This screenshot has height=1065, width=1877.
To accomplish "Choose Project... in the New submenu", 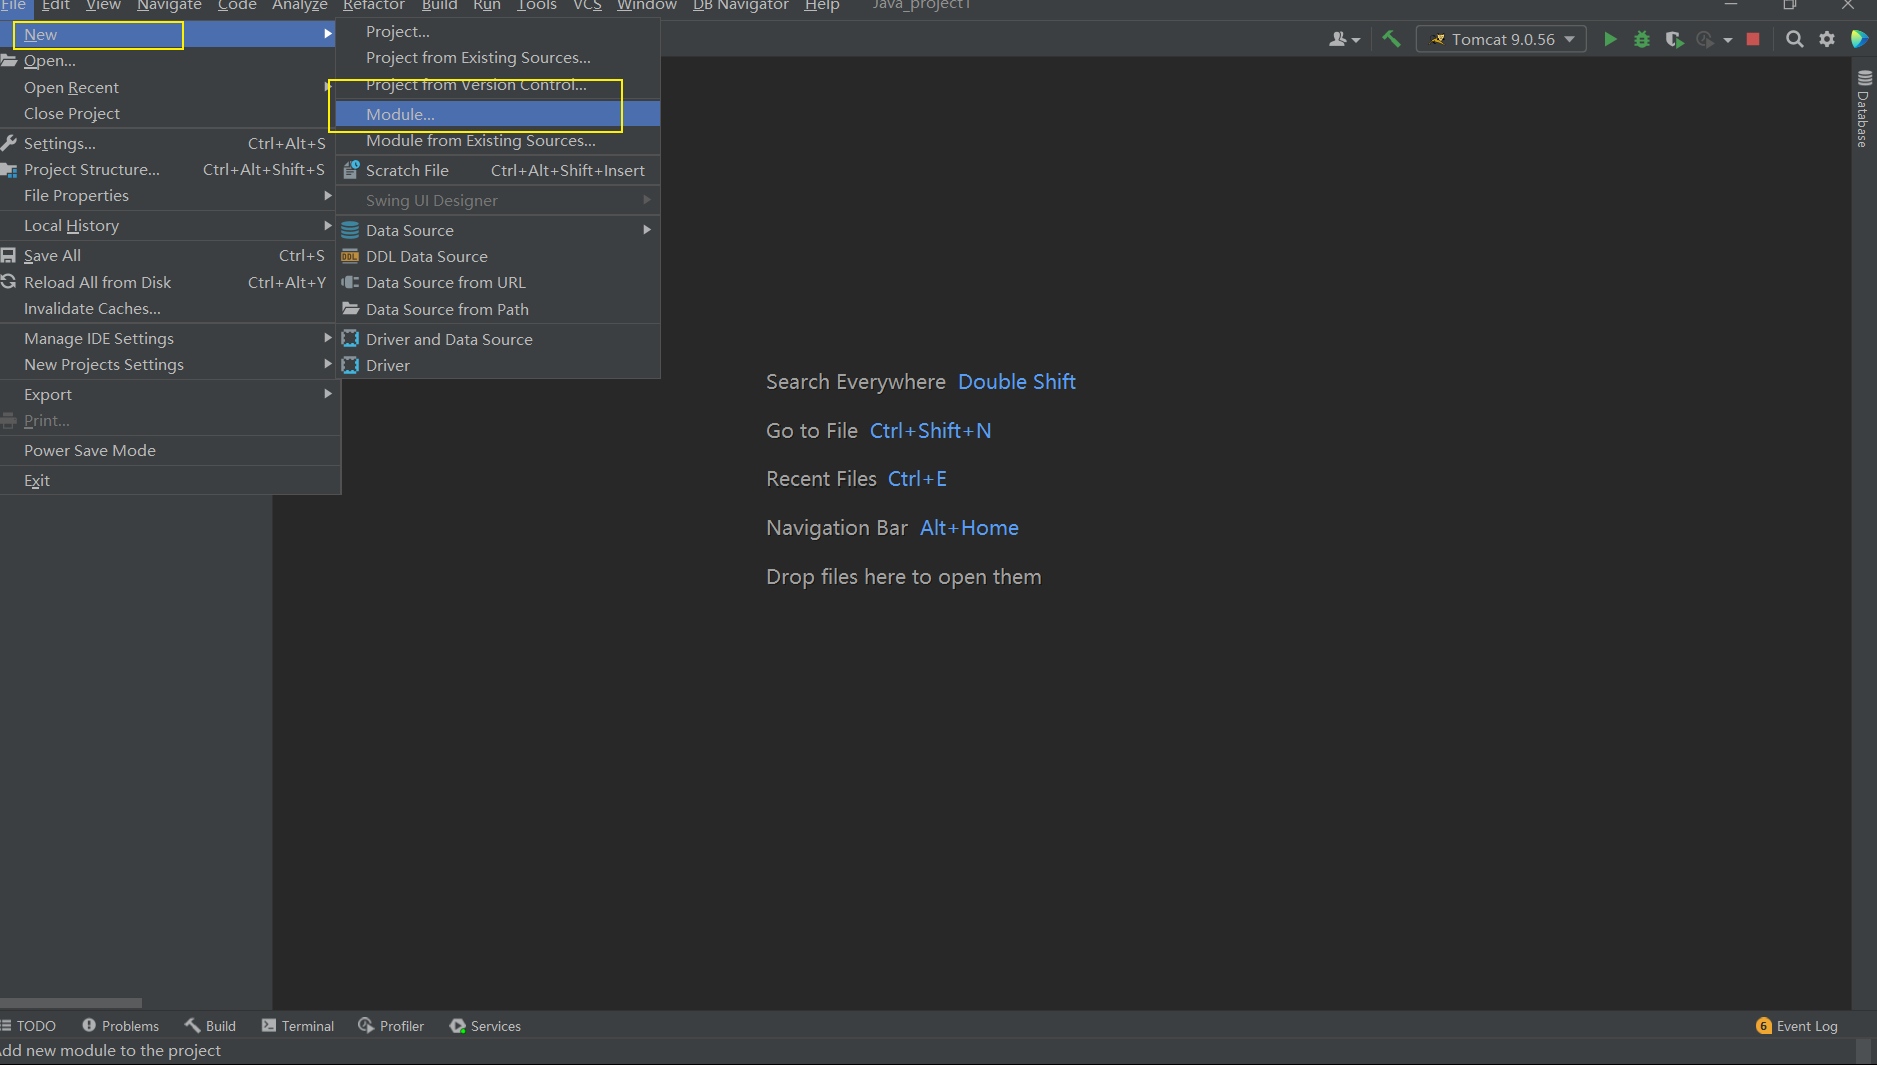I will pyautogui.click(x=497, y=32).
